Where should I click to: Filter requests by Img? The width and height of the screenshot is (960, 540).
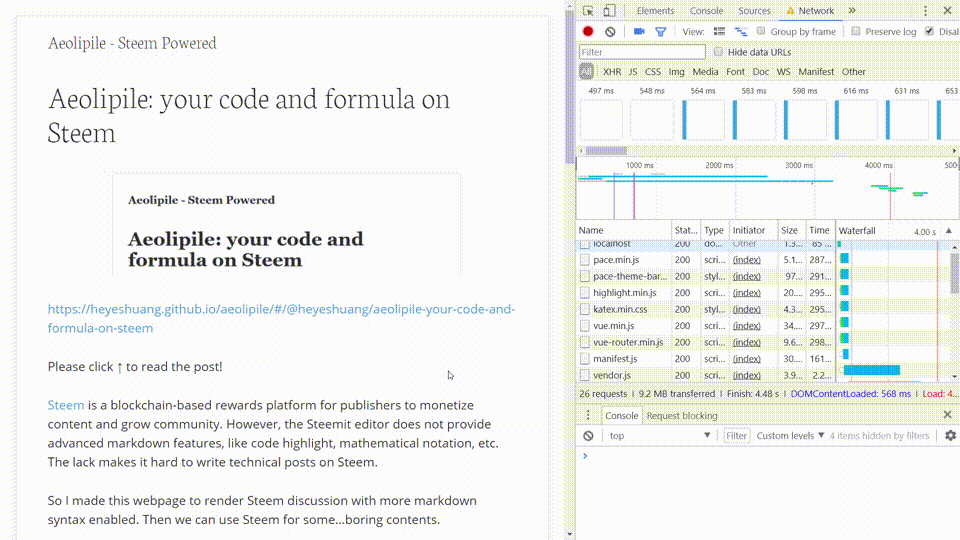click(677, 72)
